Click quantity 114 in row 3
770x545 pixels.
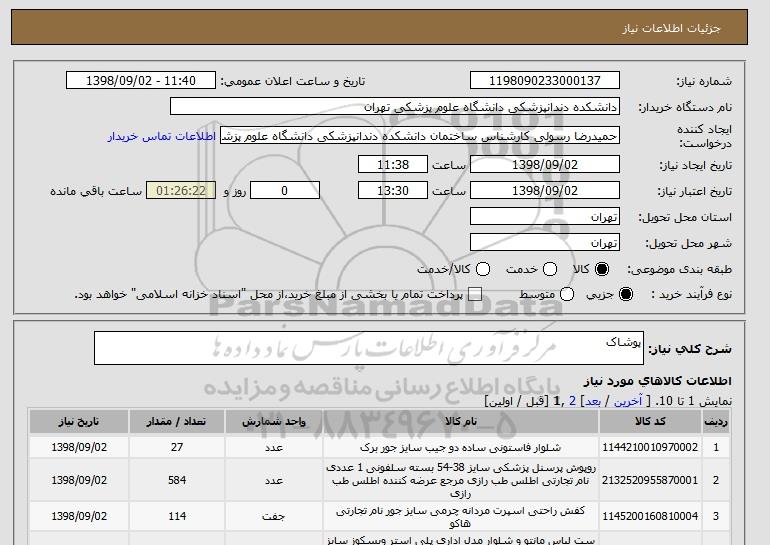[177, 516]
